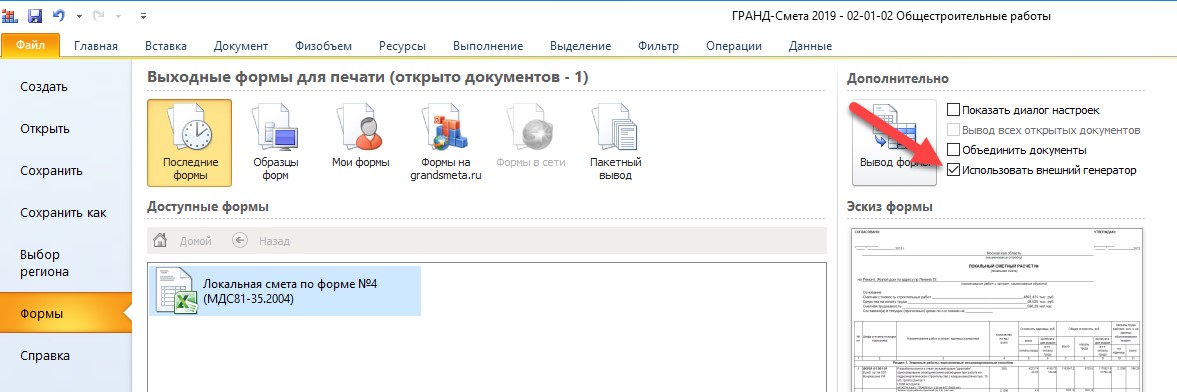Screen dimensions: 1177x392
Task: Click the Excel icon of Локальная смета
Action: pos(175,291)
